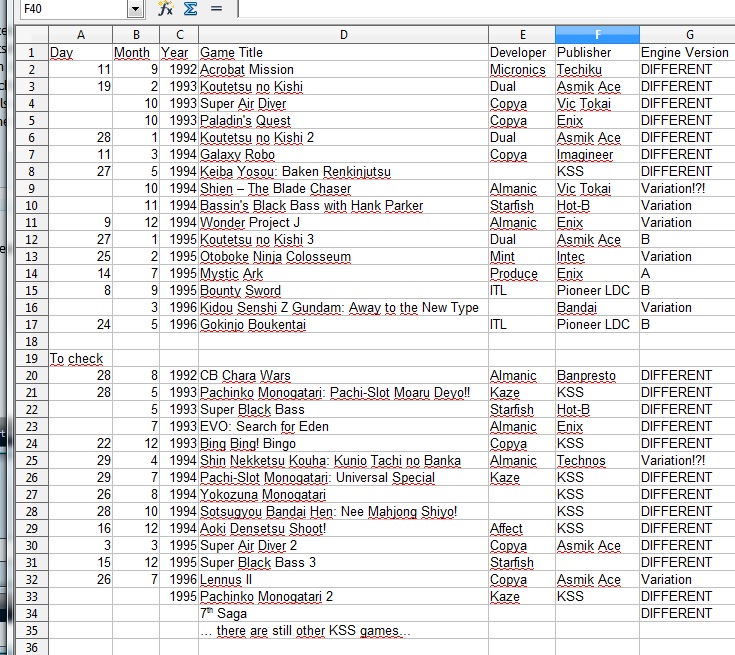Select column E header

coord(522,35)
